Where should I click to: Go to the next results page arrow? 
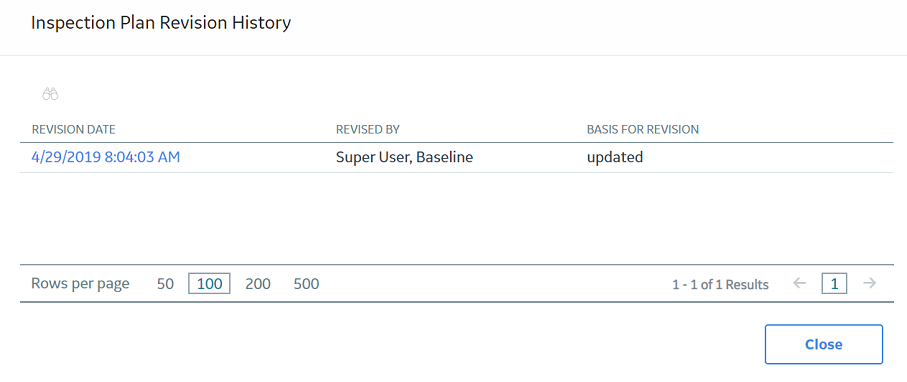869,283
